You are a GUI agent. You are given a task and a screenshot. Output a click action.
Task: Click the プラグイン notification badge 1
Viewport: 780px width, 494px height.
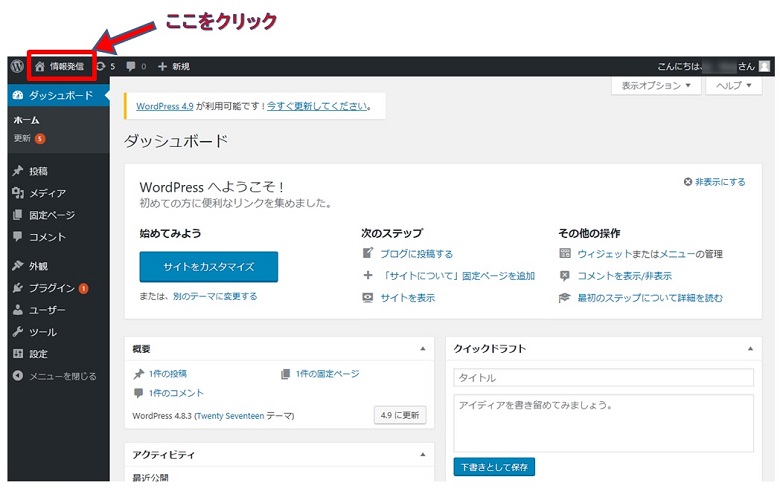click(84, 288)
